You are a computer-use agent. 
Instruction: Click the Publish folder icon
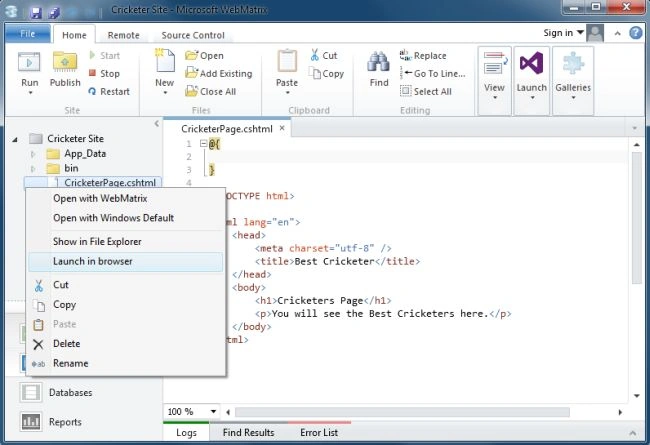(x=65, y=62)
